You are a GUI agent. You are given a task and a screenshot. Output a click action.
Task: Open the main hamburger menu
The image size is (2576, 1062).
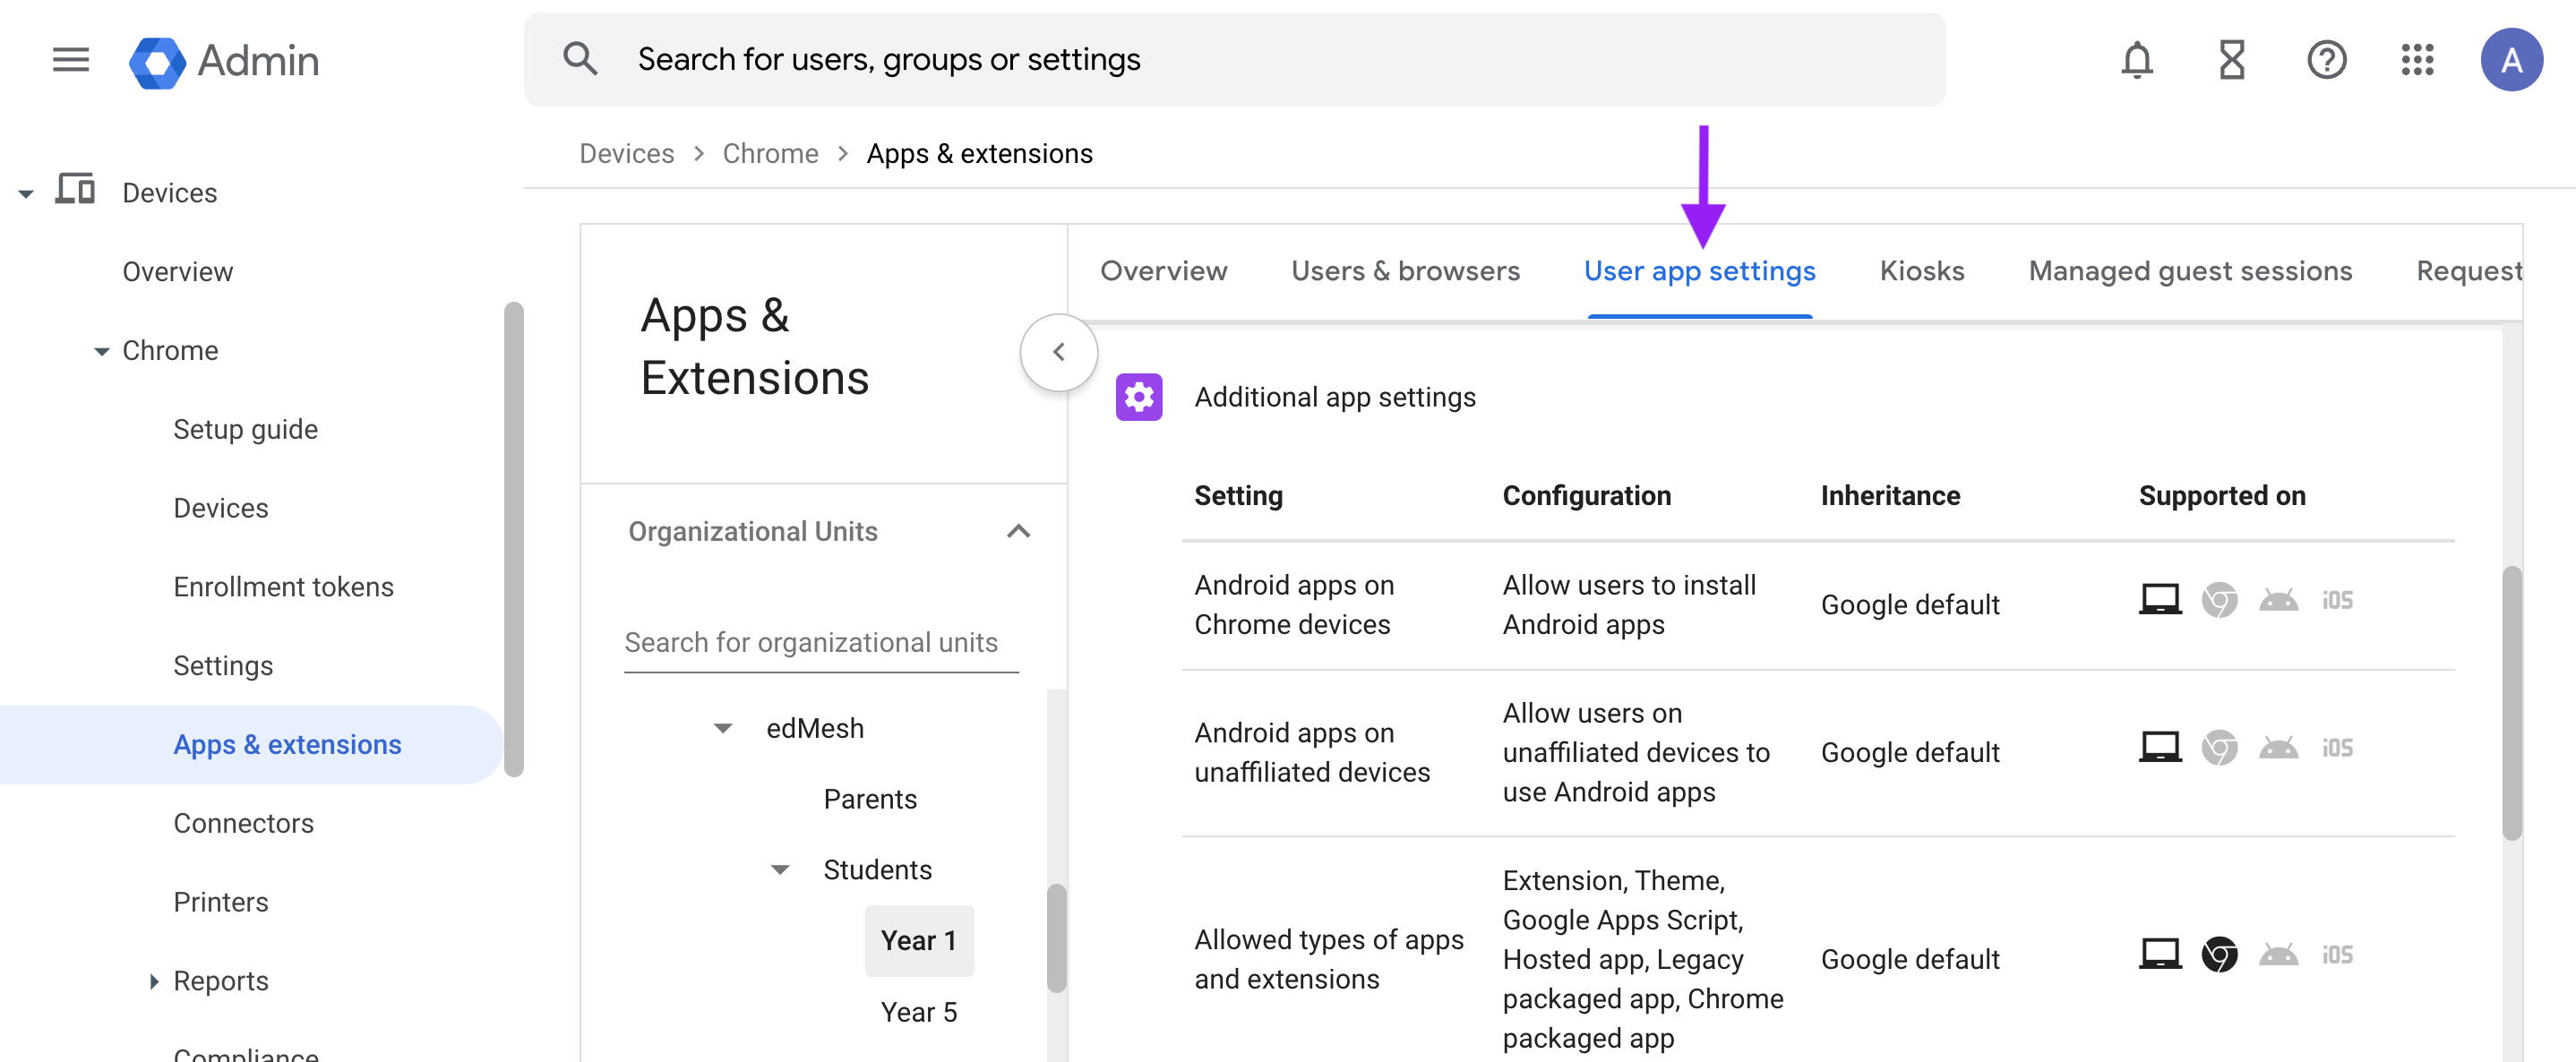coord(71,60)
